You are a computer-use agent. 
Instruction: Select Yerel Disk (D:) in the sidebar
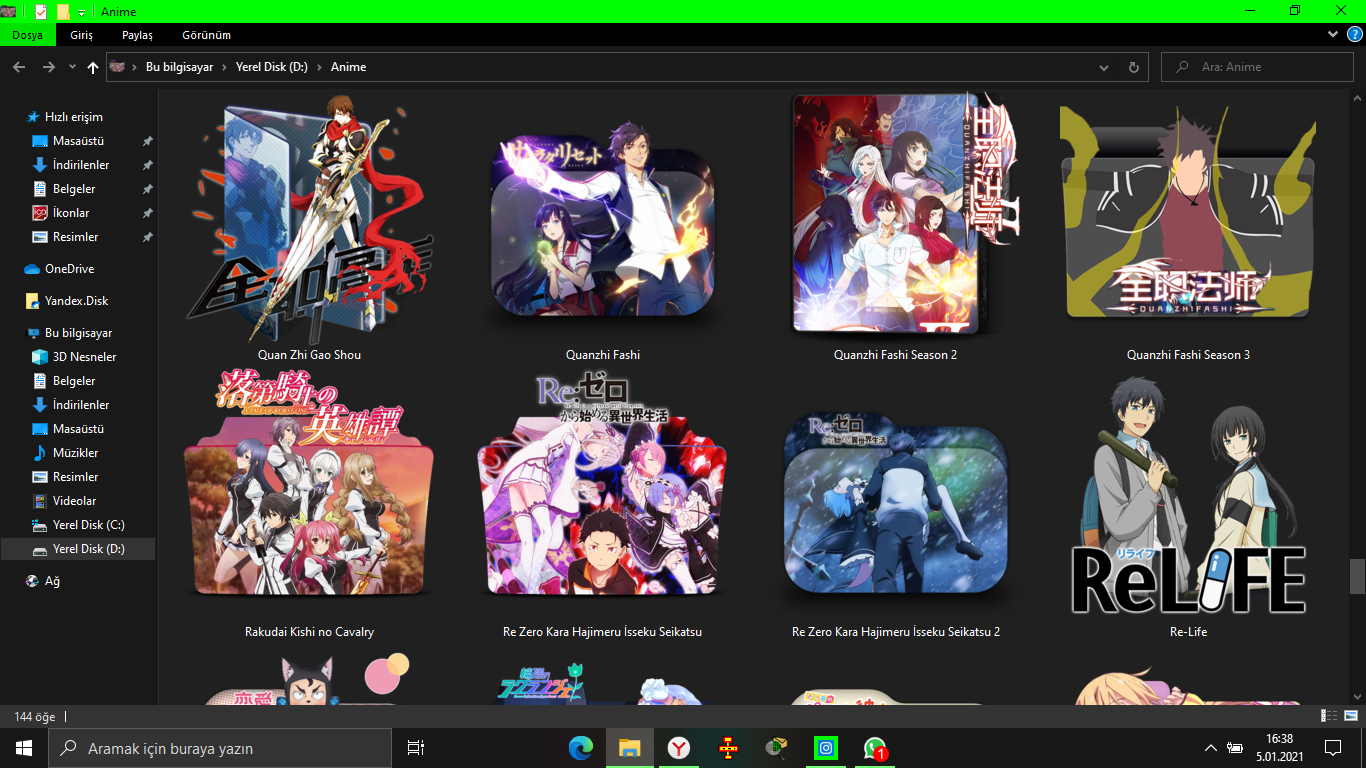[78, 549]
